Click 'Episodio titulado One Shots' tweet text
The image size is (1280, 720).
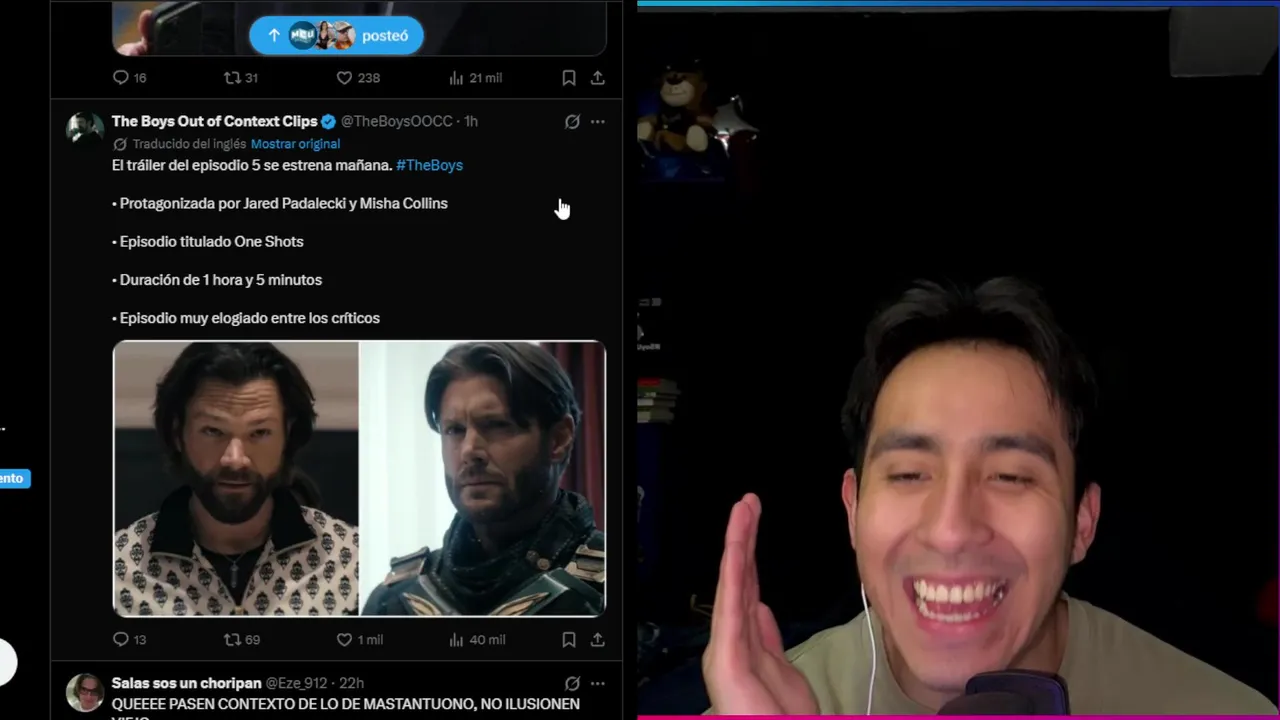click(x=208, y=242)
